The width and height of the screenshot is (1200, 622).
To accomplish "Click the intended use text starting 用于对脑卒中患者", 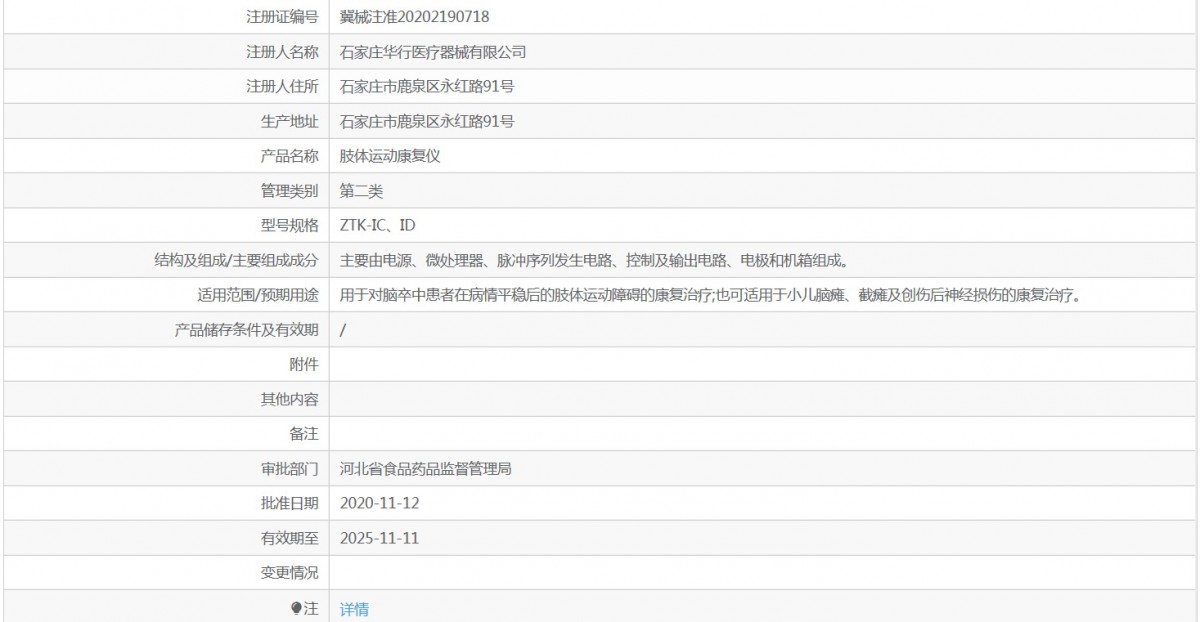I will pos(712,295).
